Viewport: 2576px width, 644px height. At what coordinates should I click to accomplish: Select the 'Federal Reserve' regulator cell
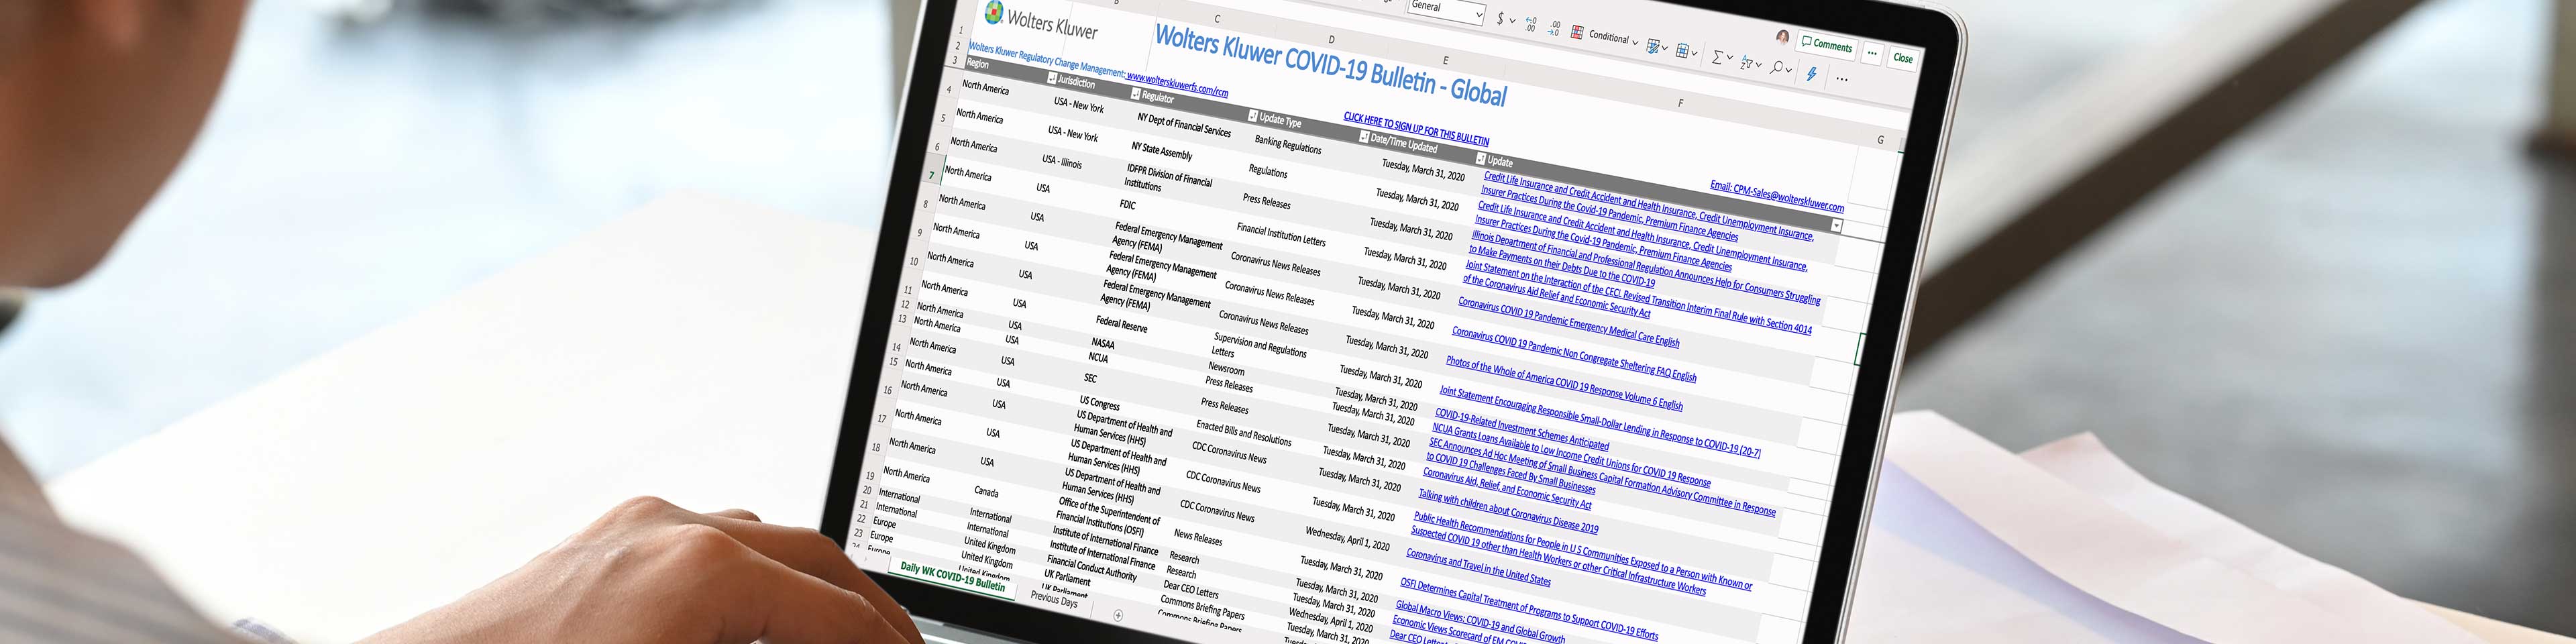[1122, 325]
